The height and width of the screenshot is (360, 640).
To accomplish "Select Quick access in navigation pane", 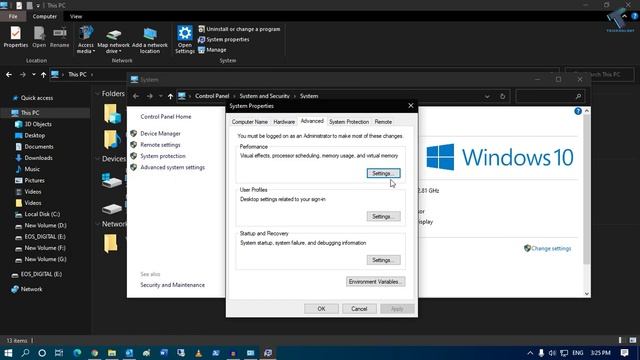I will pyautogui.click(x=37, y=98).
